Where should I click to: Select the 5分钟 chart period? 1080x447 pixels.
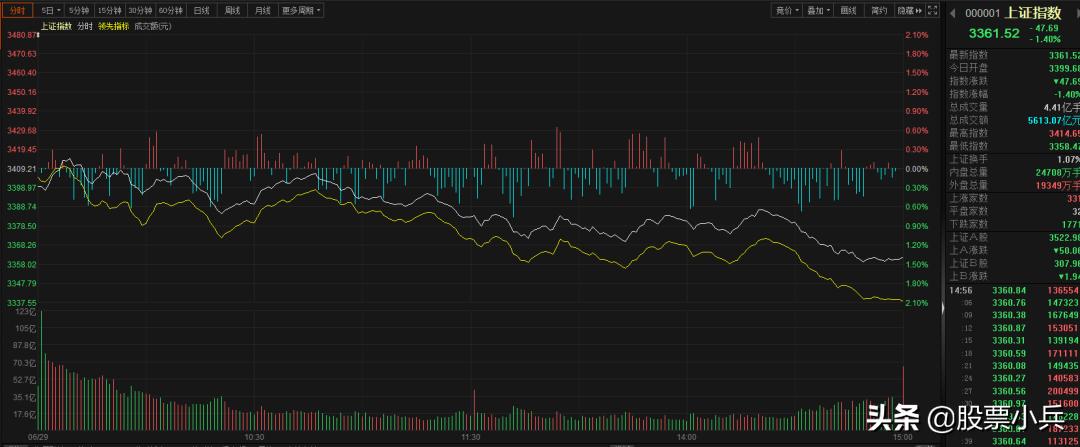(x=79, y=10)
